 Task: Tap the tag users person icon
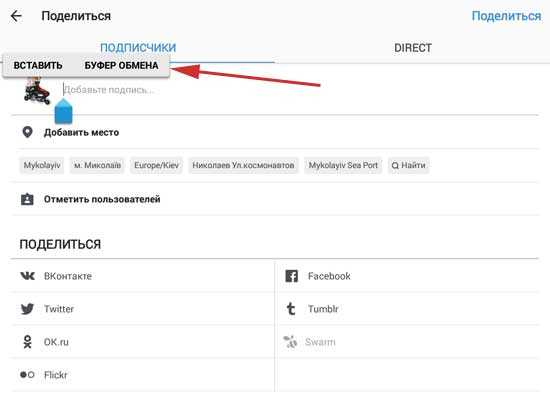27,199
